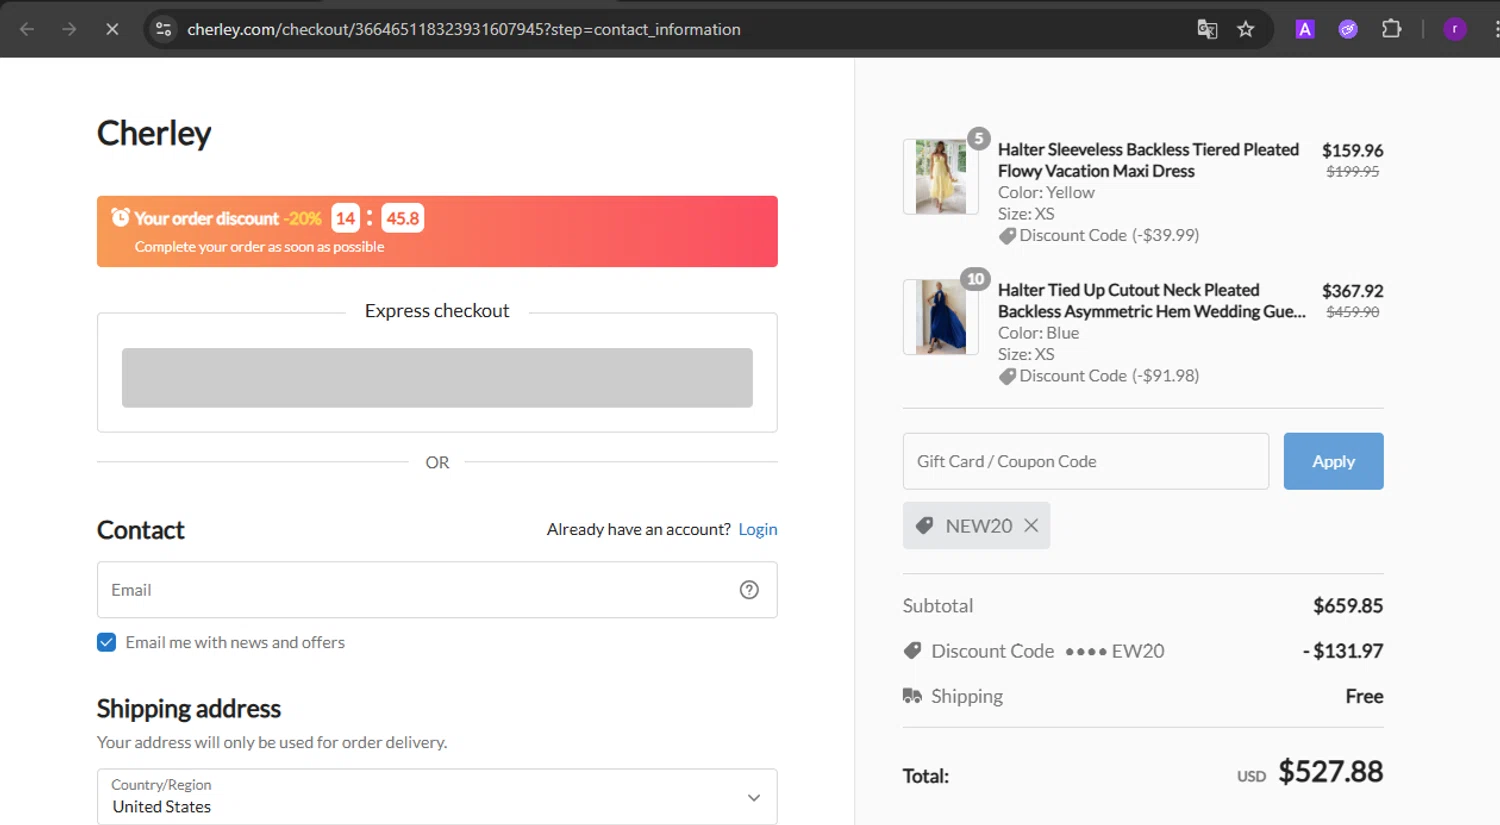
Task: Click the Apply coupon button
Action: [1333, 461]
